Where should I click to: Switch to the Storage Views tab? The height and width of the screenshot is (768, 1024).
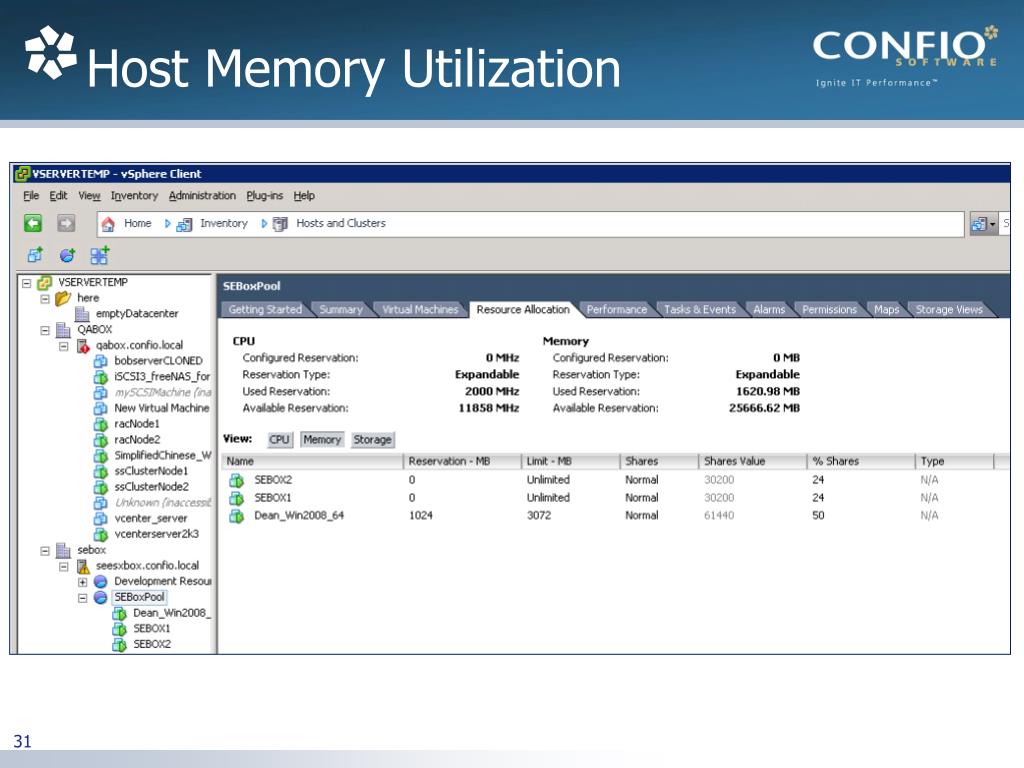click(x=949, y=310)
